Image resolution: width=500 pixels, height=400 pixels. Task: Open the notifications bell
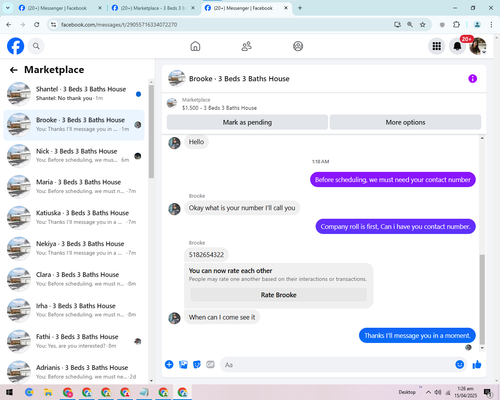pyautogui.click(x=457, y=46)
